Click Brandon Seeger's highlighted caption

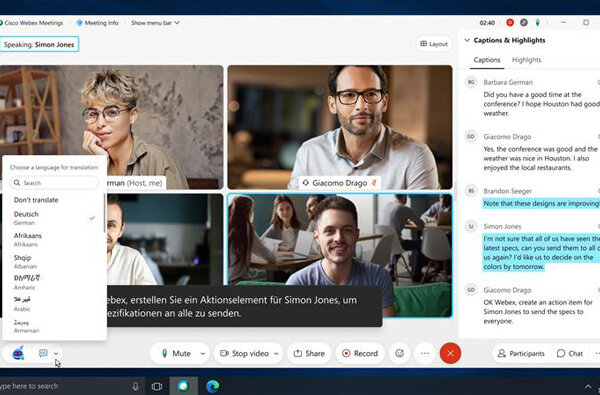click(541, 203)
